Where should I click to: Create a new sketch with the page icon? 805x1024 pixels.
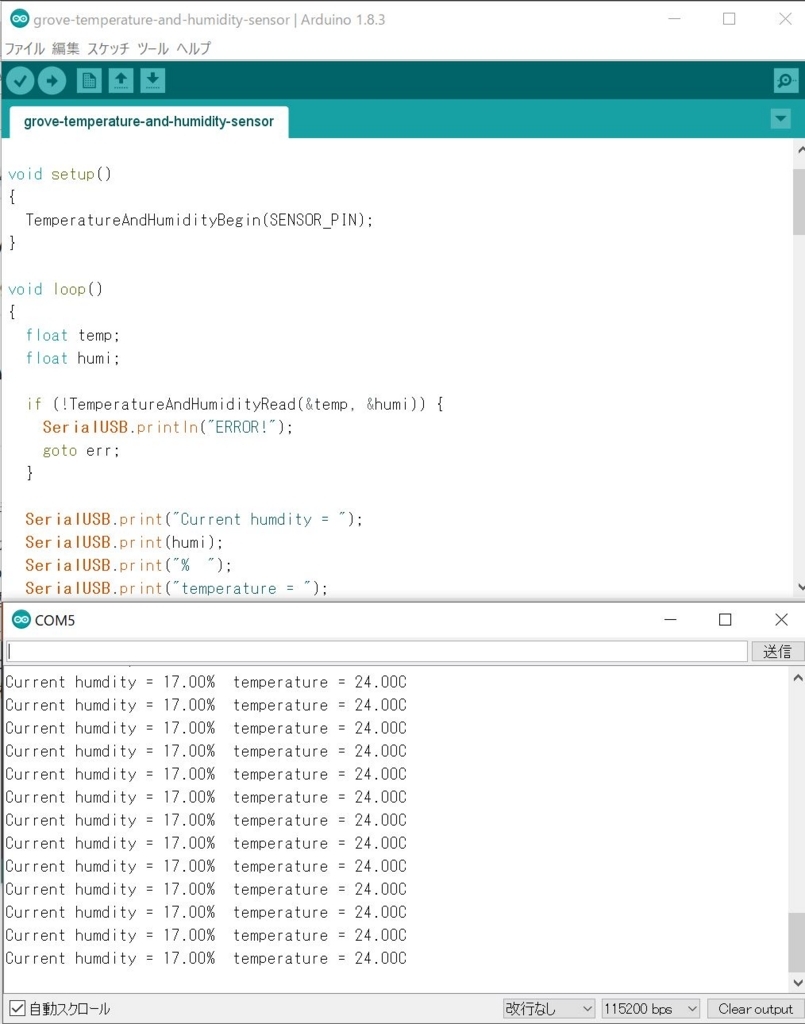(x=89, y=81)
